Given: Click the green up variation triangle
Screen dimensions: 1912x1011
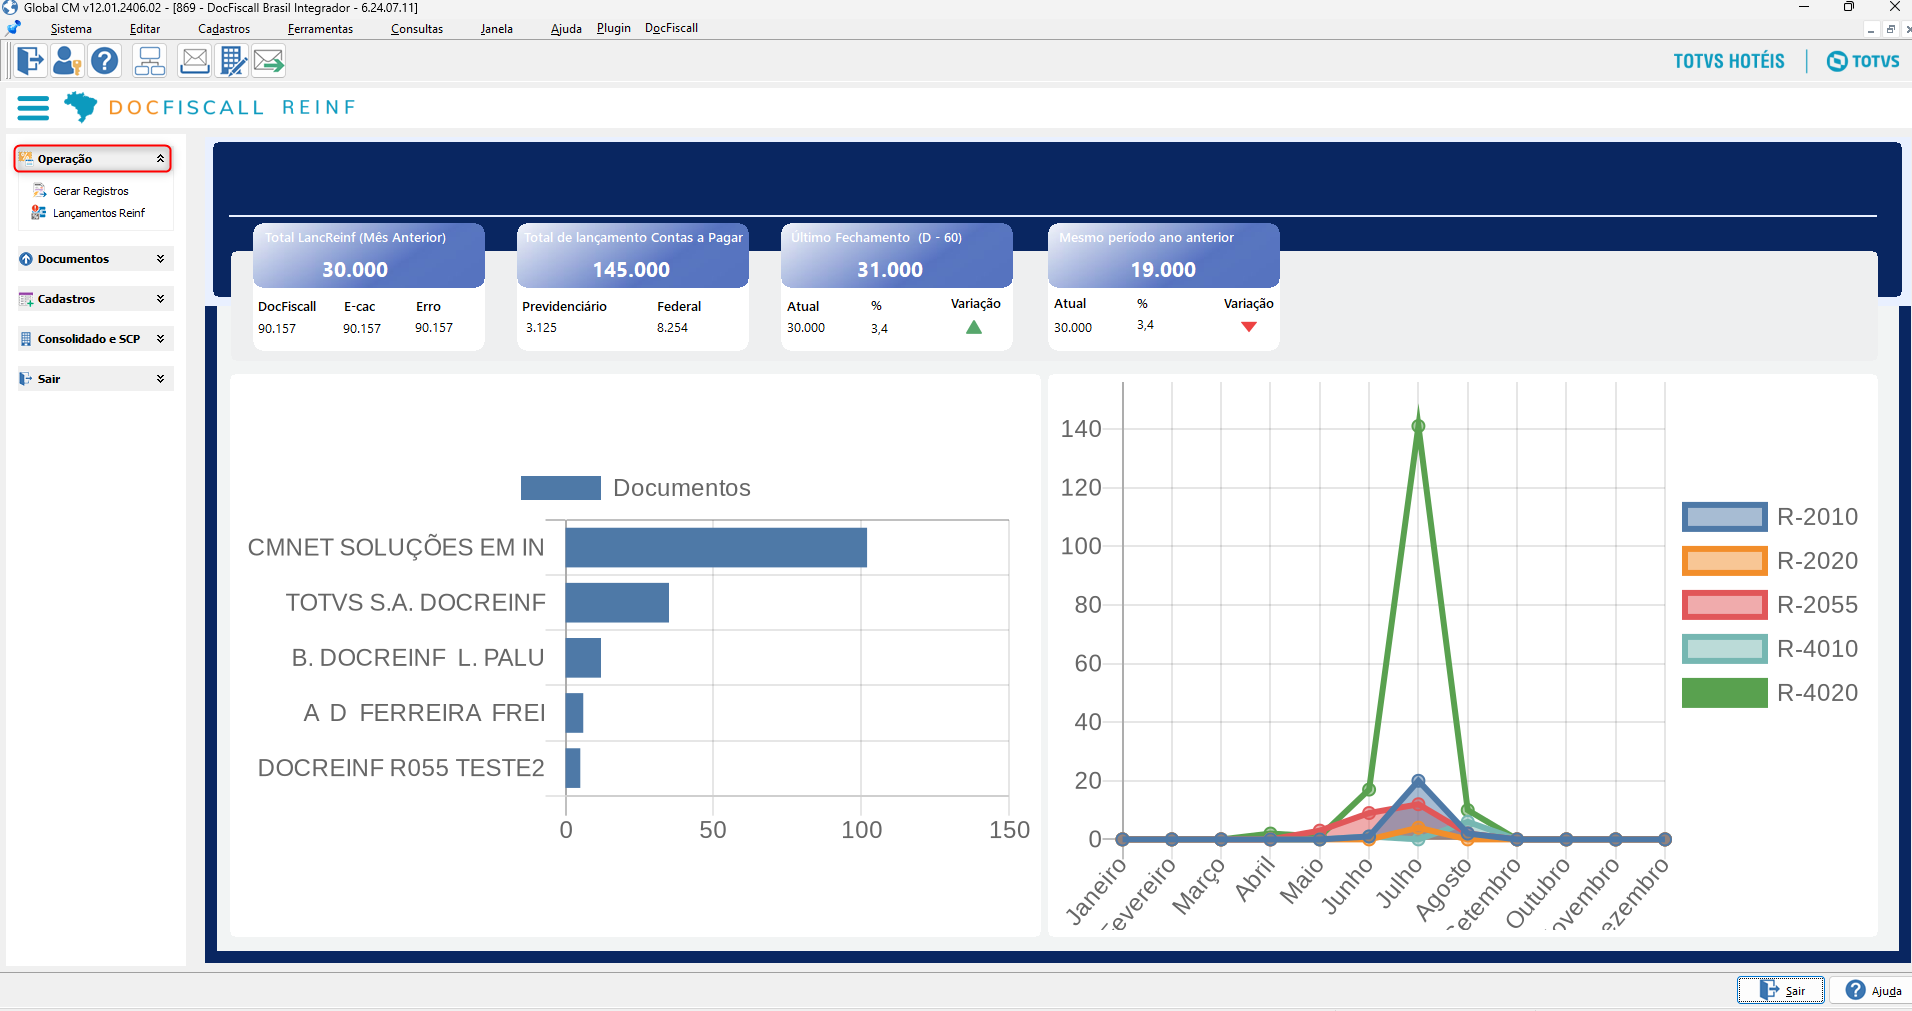Looking at the screenshot, I should (x=974, y=327).
